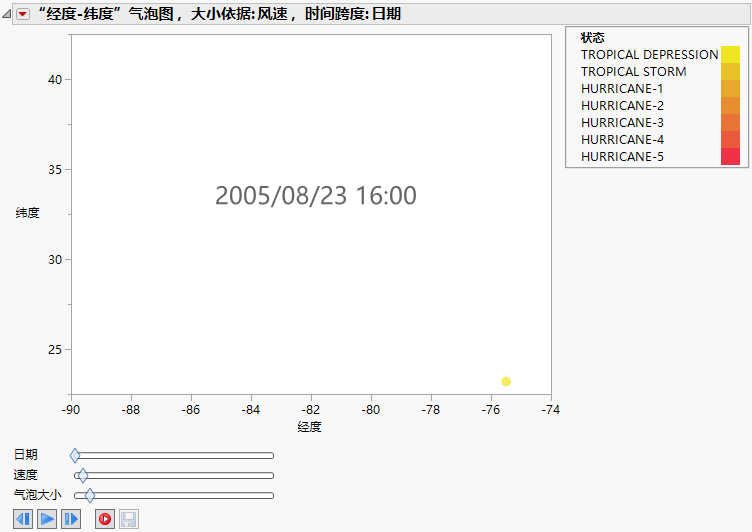Select the TROPICAL STORM color swatch
The image size is (752, 532).
[730, 71]
